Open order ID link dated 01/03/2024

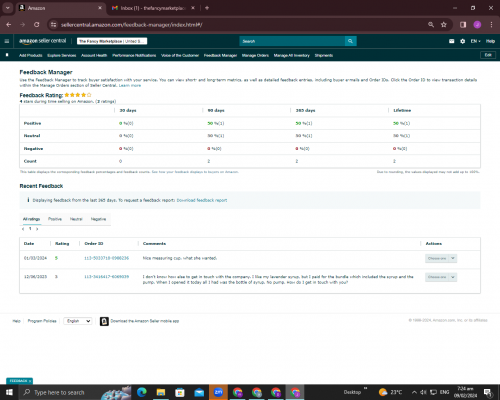pyautogui.click(x=106, y=258)
